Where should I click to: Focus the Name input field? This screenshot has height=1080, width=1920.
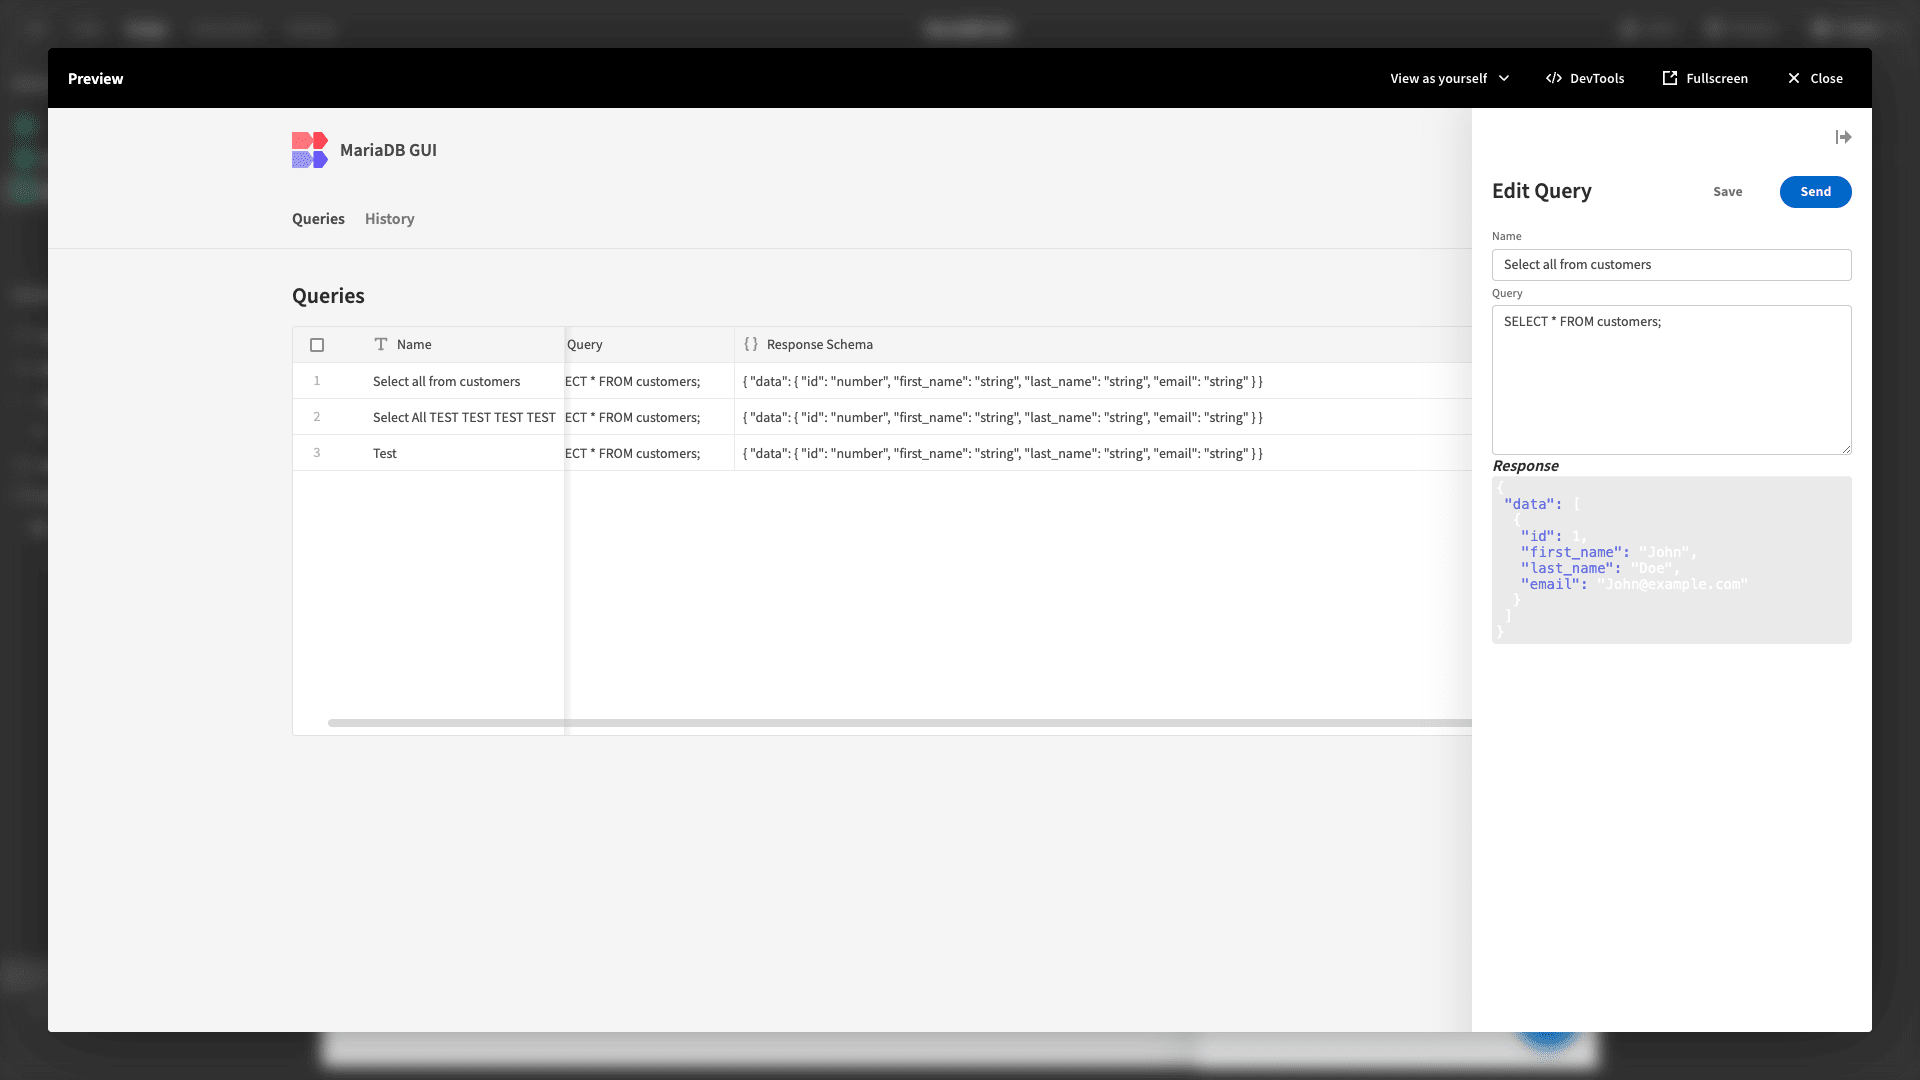pyautogui.click(x=1671, y=265)
